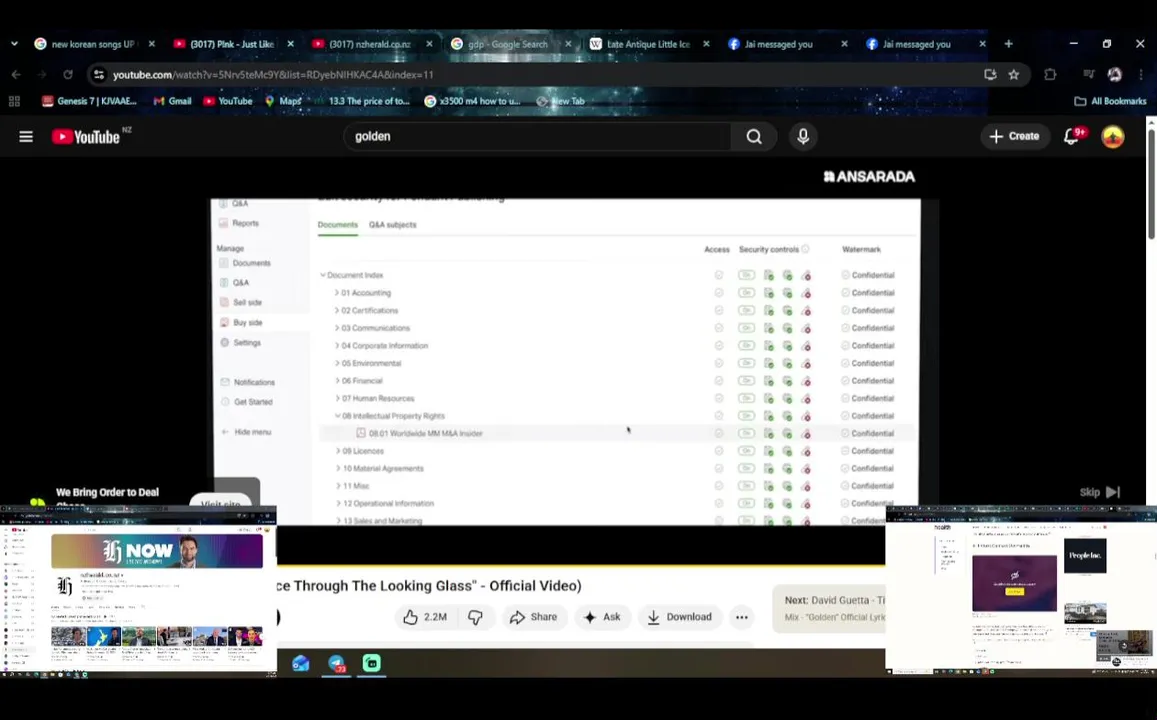Image resolution: width=1157 pixels, height=720 pixels.
Task: Switch to the new korean songs tab
Action: click(92, 44)
